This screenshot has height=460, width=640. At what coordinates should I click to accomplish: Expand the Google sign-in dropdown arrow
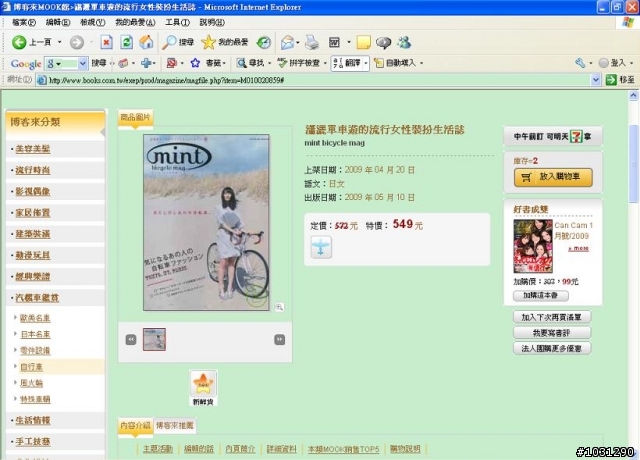coord(631,63)
